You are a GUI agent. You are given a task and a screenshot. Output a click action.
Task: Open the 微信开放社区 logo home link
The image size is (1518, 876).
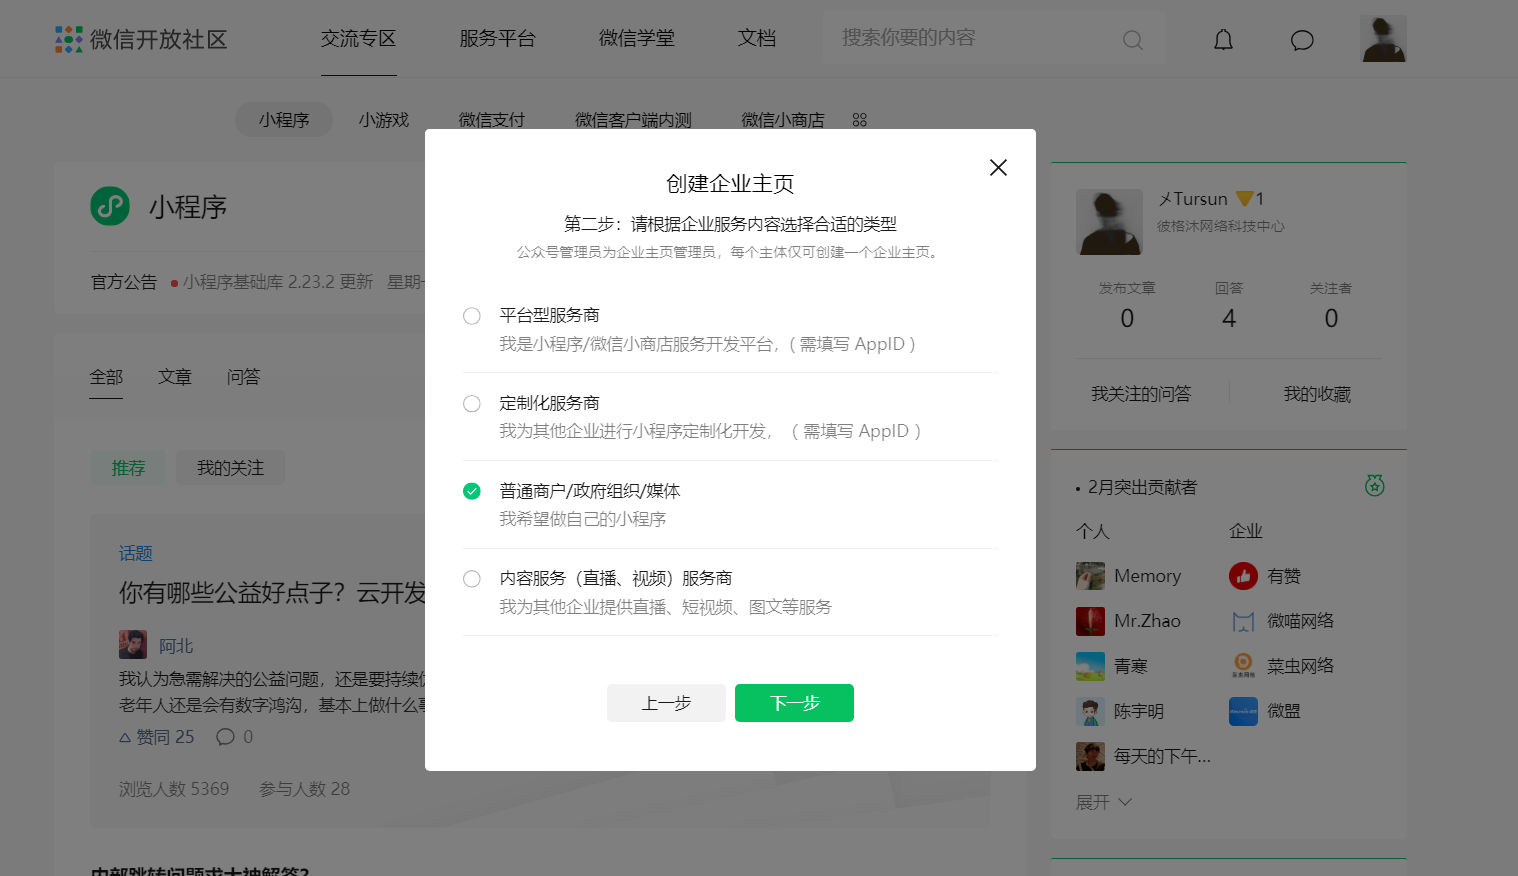pos(141,39)
